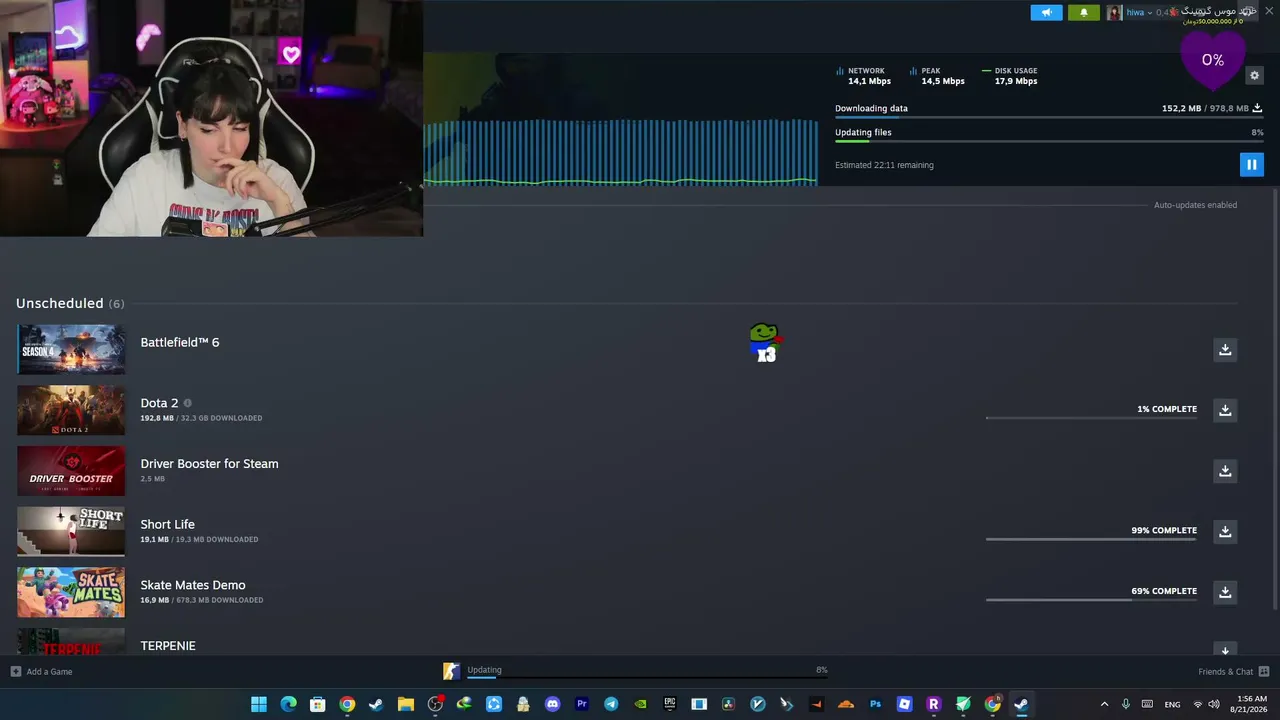Click the Auto-updates enabled label
Viewport: 1280px width, 720px height.
(x=1195, y=205)
